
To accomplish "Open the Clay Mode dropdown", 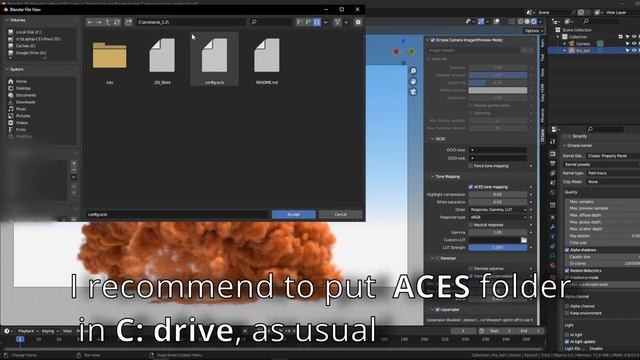I will click(x=613, y=182).
